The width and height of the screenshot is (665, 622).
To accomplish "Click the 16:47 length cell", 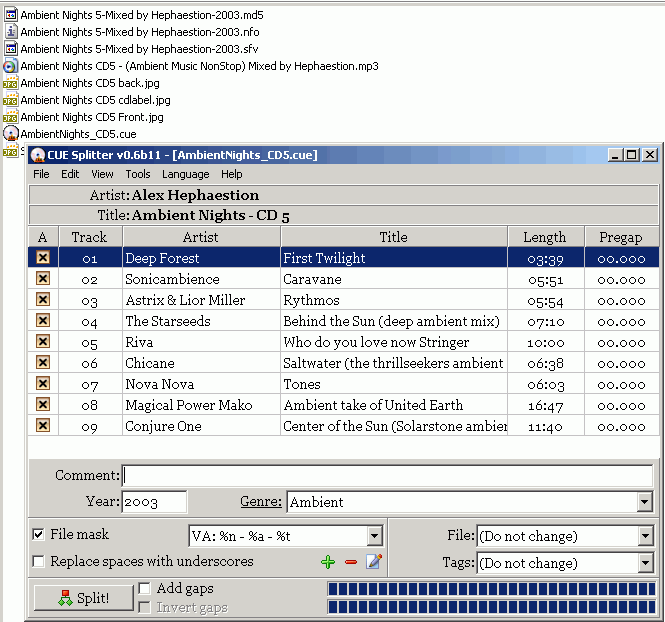I will click(546, 405).
